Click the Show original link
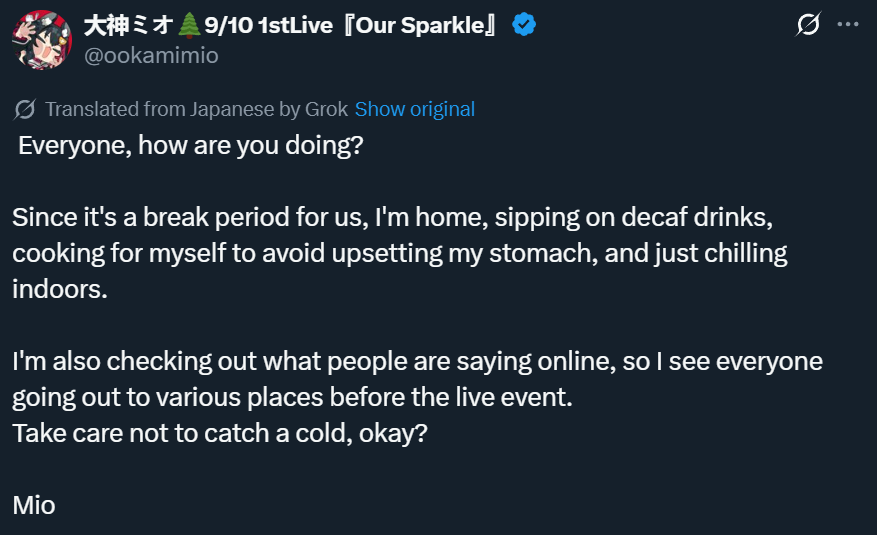 tap(414, 109)
